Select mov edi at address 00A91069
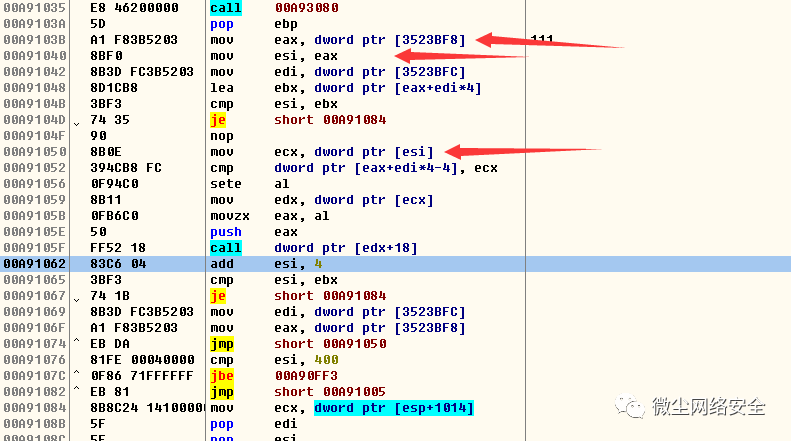The width and height of the screenshot is (791, 441). pos(338,312)
